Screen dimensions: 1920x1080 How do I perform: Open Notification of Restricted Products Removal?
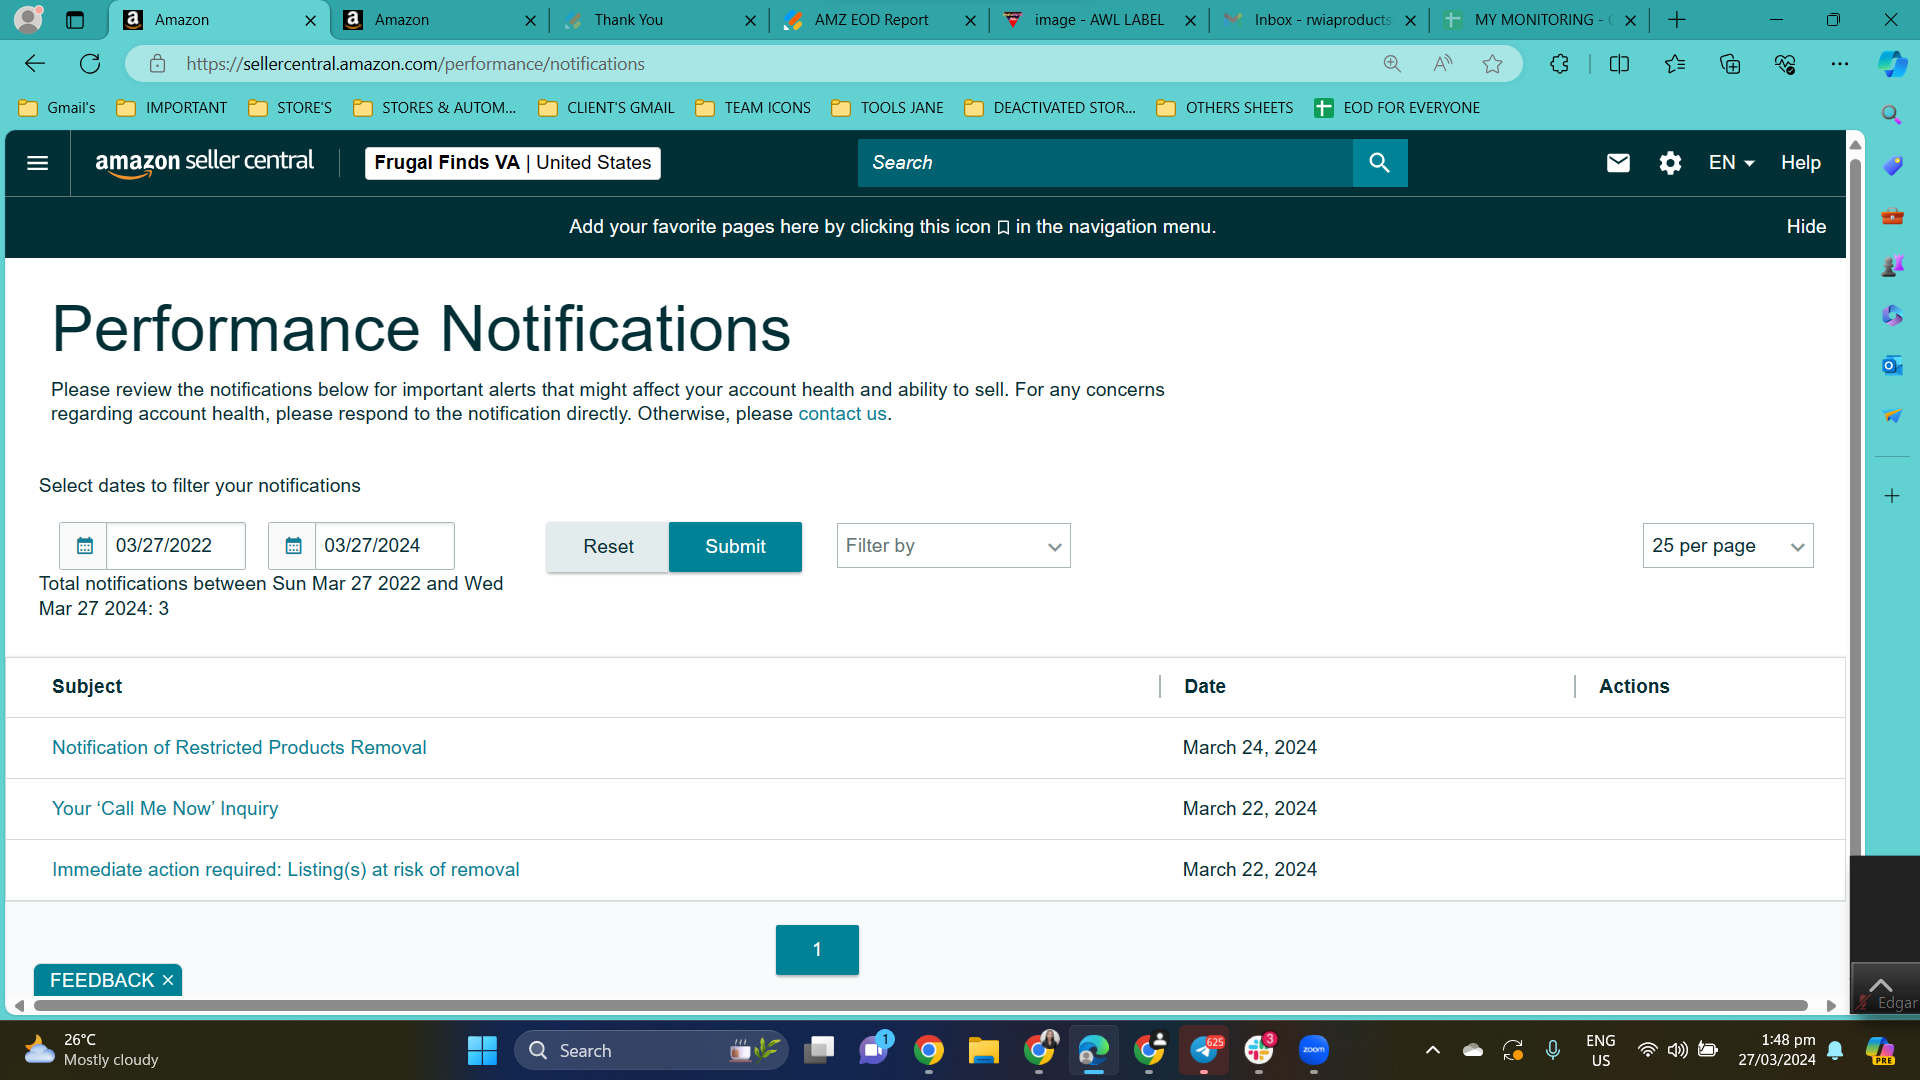coord(239,748)
